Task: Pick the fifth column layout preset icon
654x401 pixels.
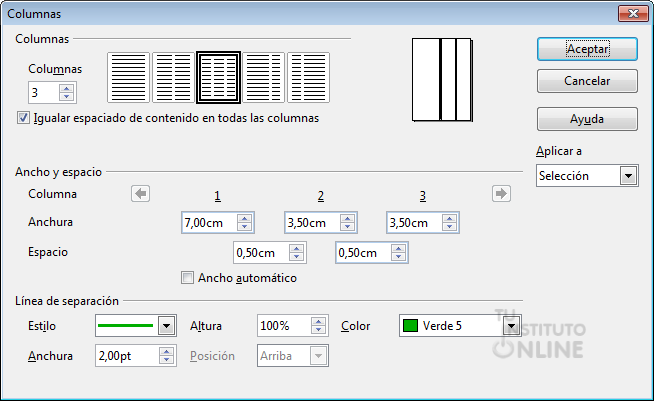Action: 309,77
